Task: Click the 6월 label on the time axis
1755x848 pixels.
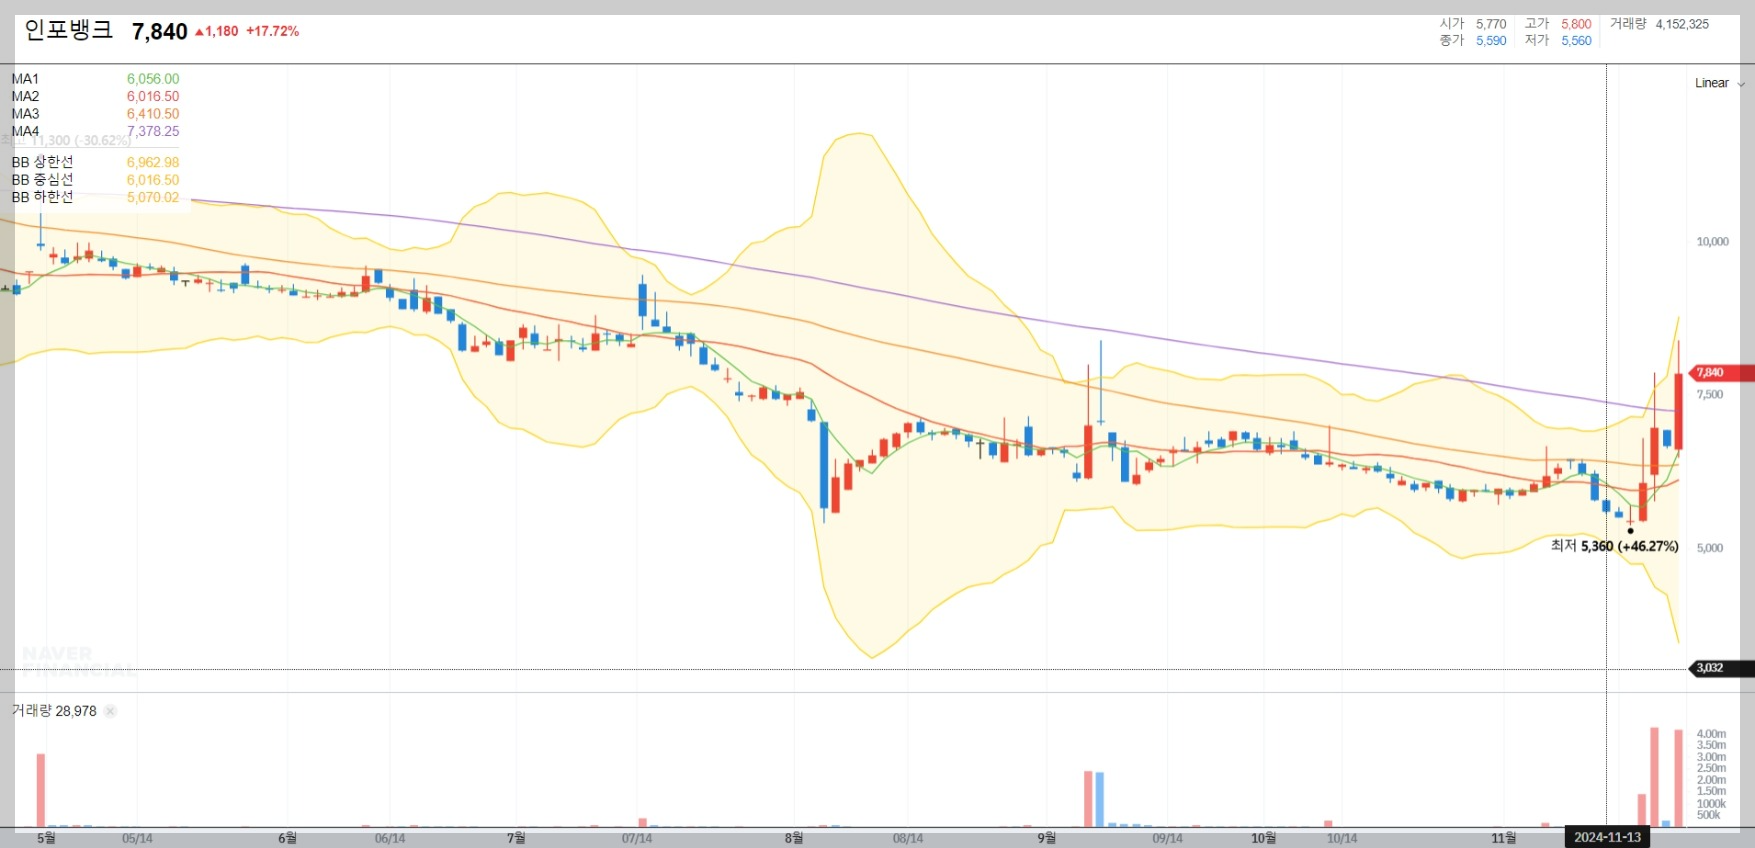Action: point(287,838)
